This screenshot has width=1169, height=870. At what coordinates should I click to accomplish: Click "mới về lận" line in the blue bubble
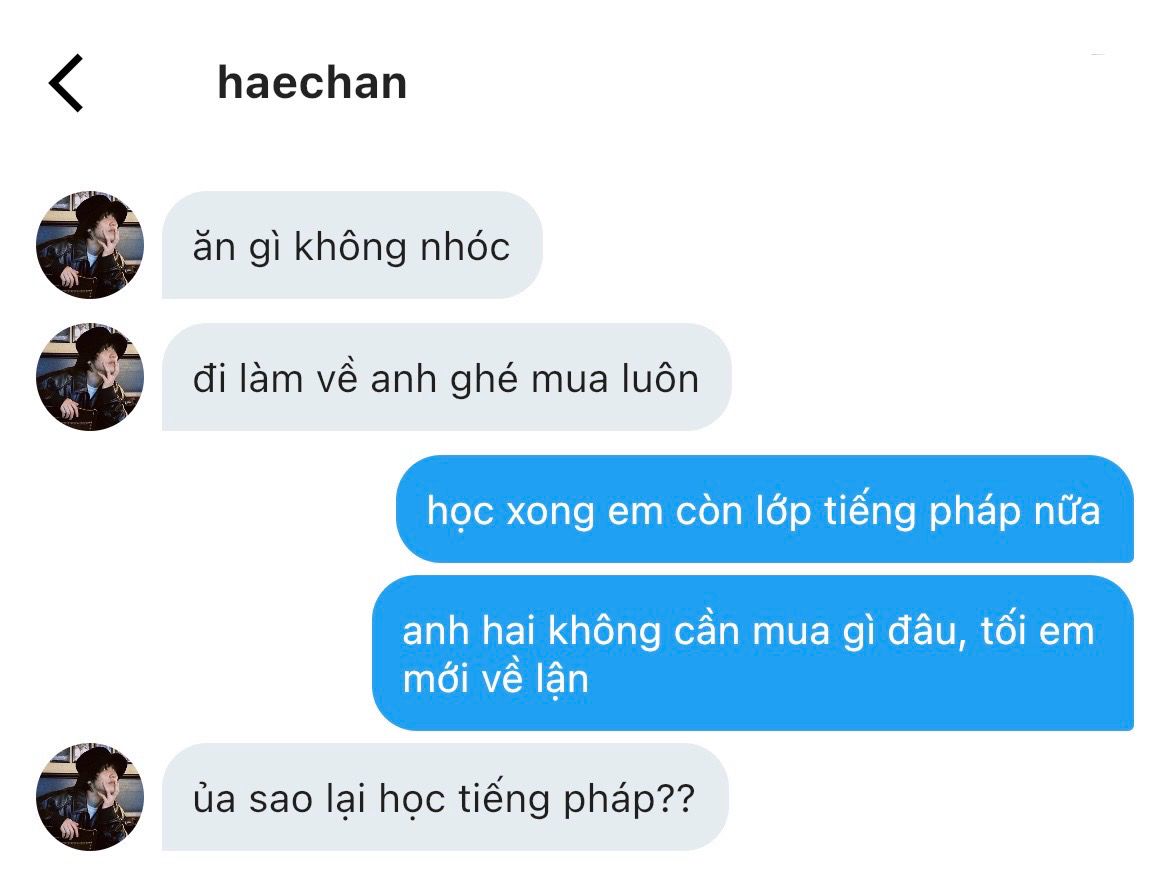(496, 679)
